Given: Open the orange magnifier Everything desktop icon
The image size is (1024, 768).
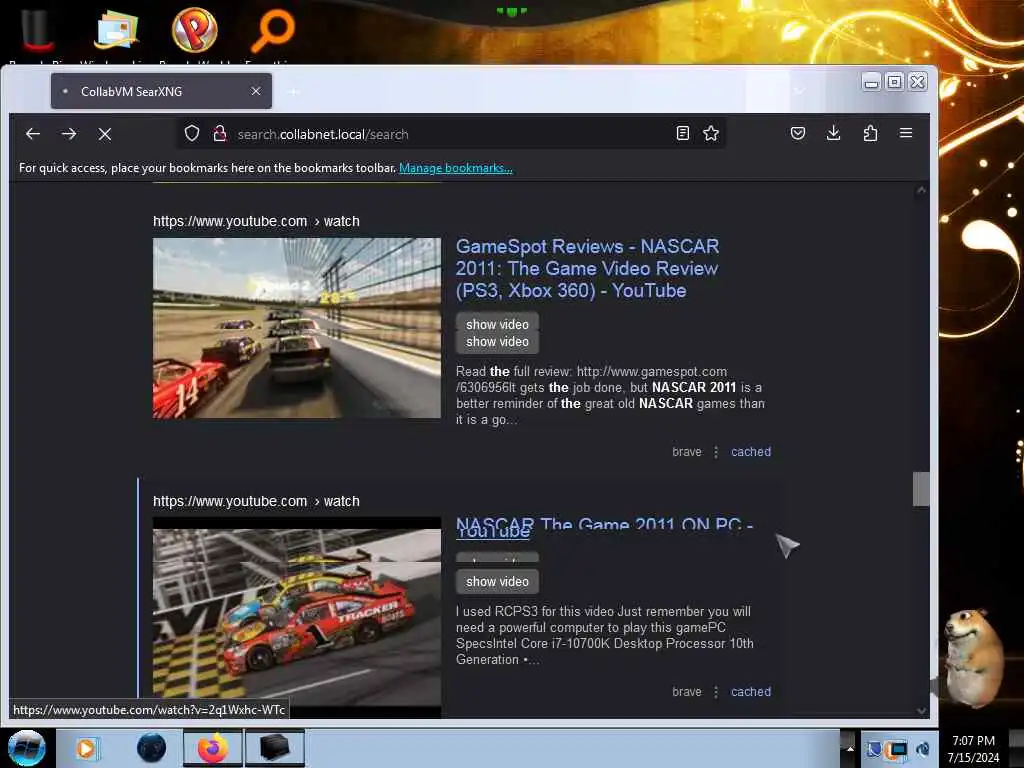Looking at the screenshot, I should point(273,33).
